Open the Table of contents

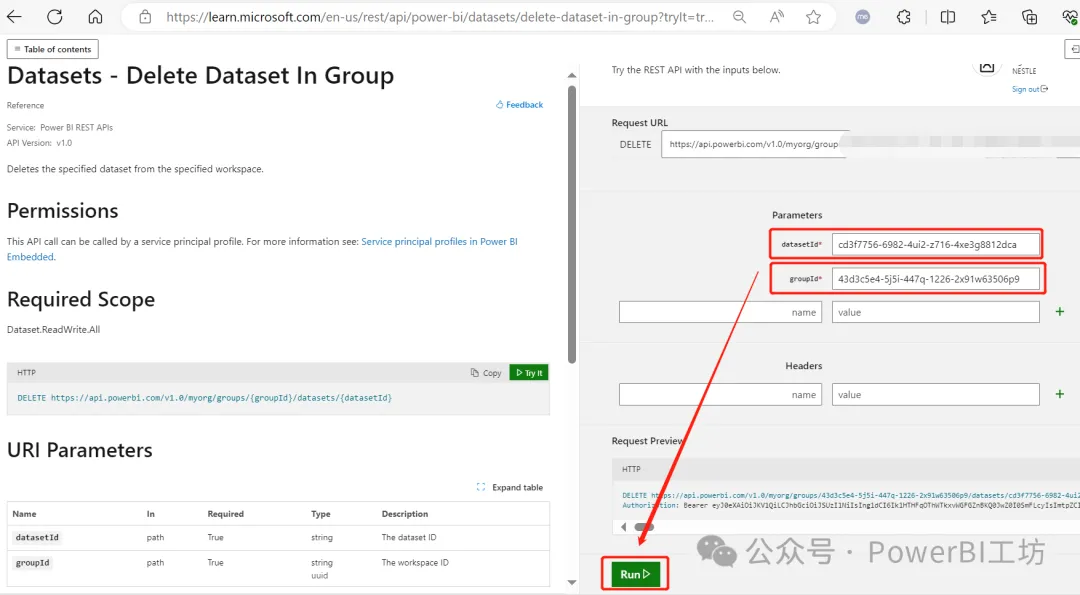point(53,49)
